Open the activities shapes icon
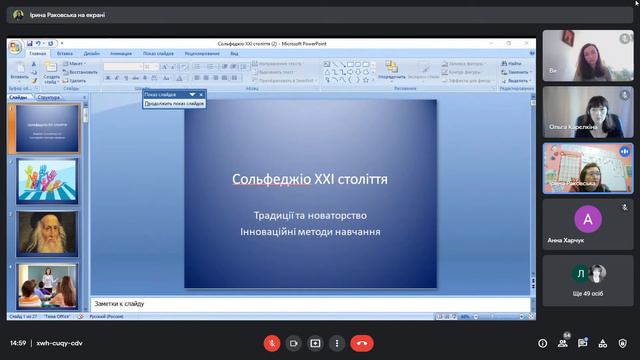The height and width of the screenshot is (360, 640). (x=602, y=344)
